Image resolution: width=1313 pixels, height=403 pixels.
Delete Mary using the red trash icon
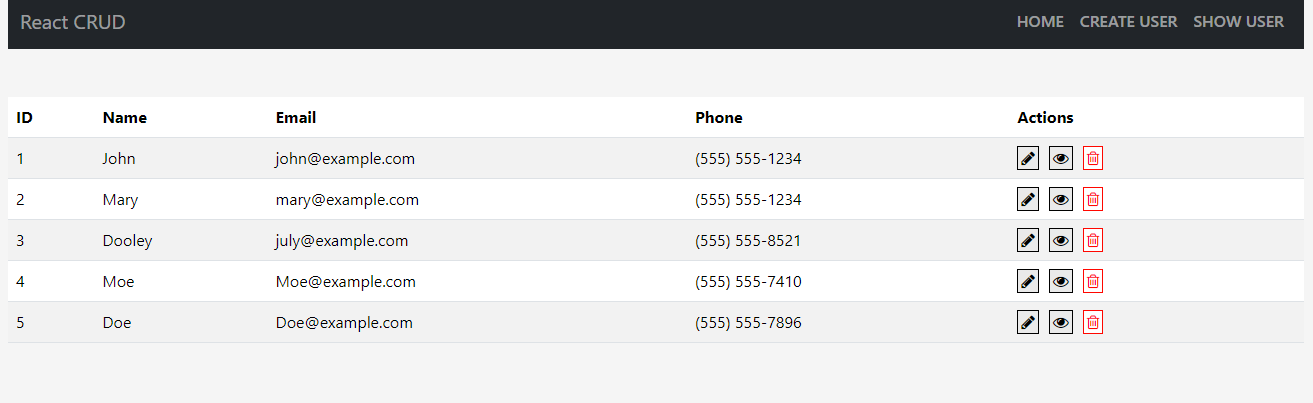point(1093,199)
